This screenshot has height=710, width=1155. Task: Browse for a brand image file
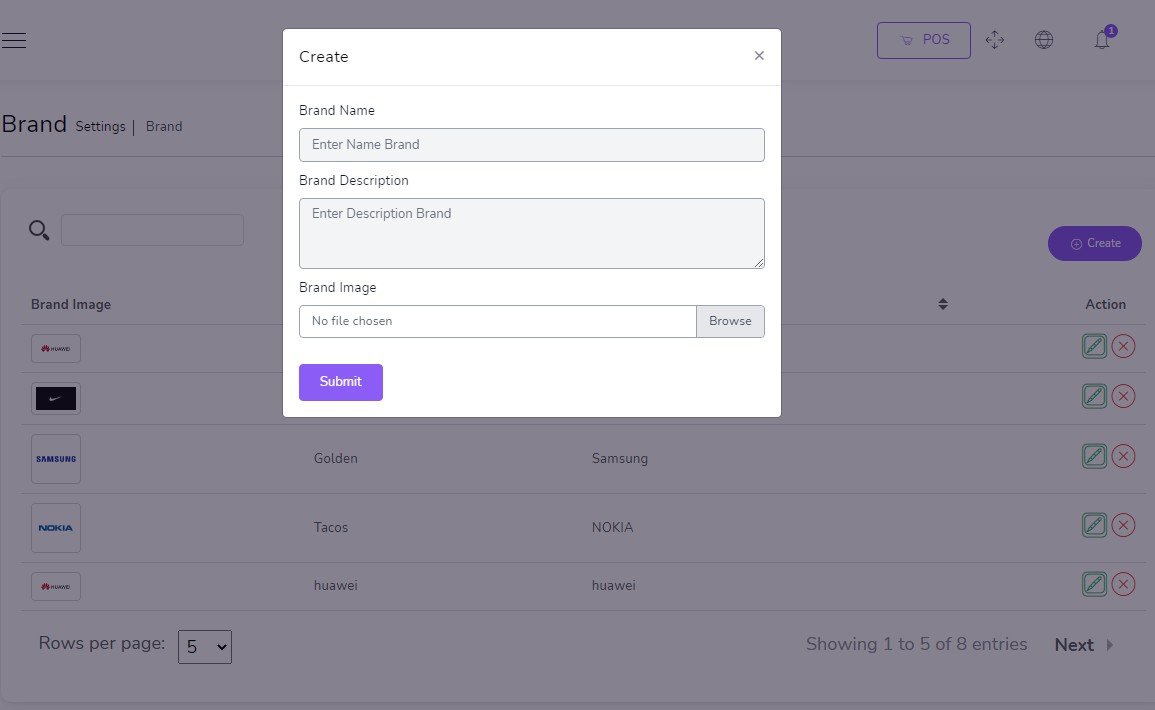coord(730,321)
